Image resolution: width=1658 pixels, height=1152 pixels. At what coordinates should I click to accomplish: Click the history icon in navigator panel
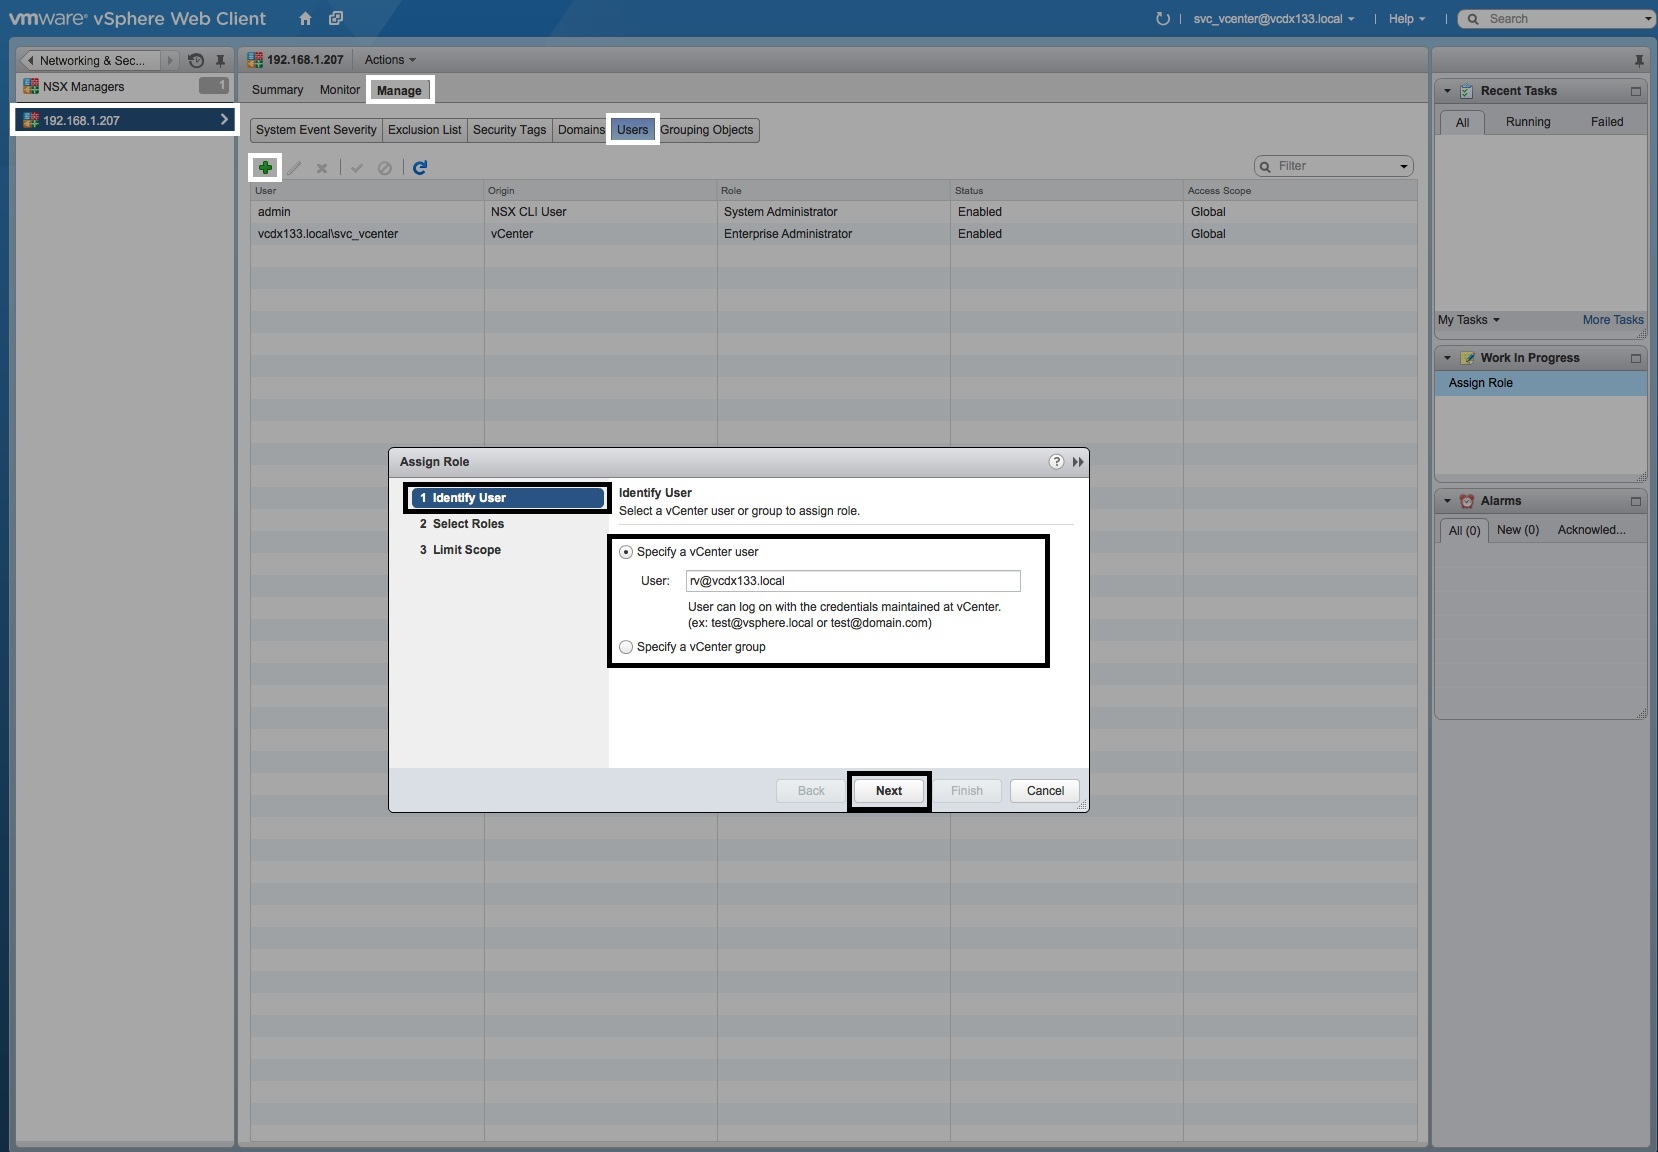(x=196, y=61)
